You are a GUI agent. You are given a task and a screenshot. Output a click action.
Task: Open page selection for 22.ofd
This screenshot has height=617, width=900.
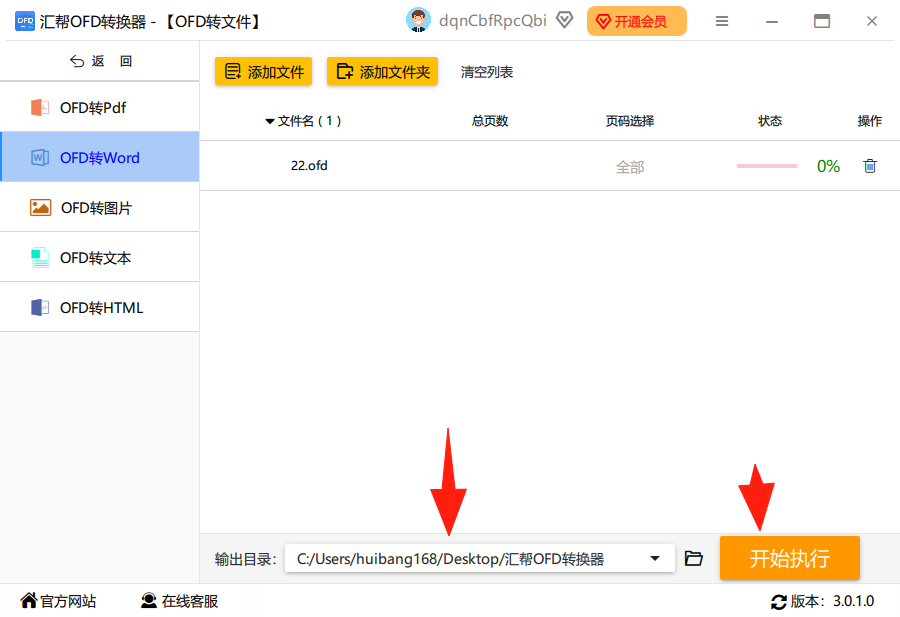point(630,167)
